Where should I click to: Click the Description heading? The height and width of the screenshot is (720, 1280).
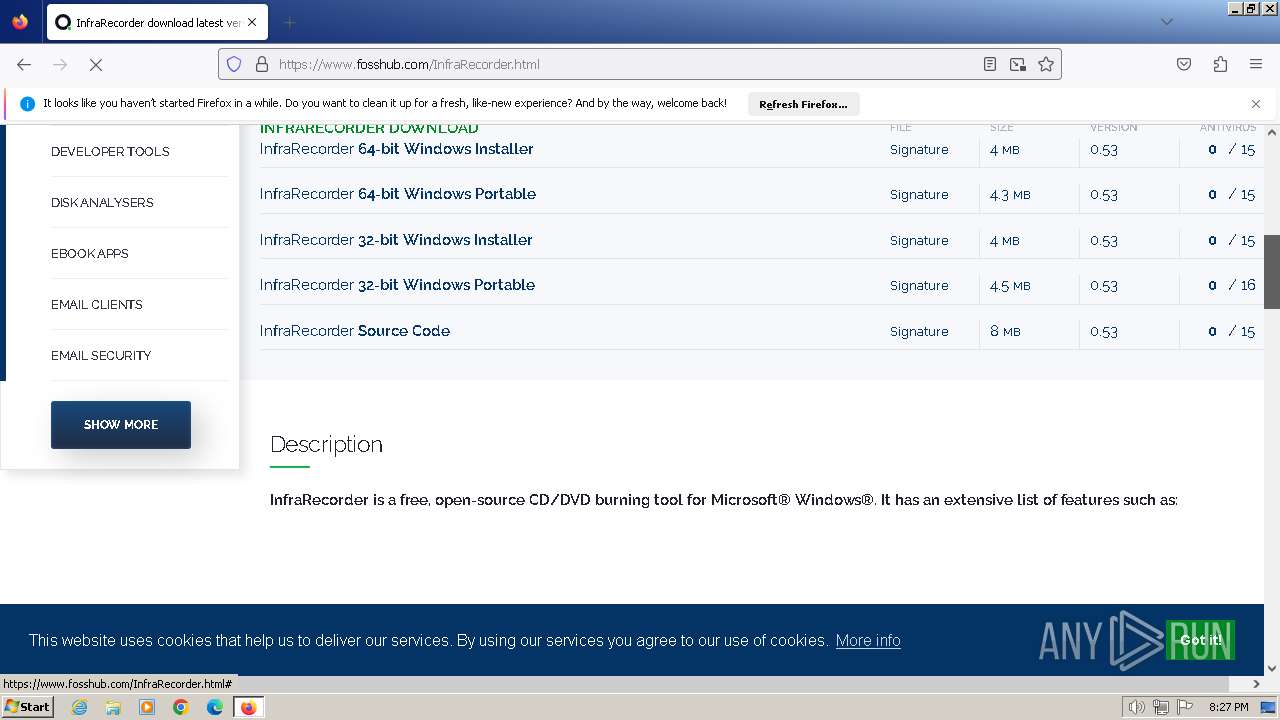(326, 445)
